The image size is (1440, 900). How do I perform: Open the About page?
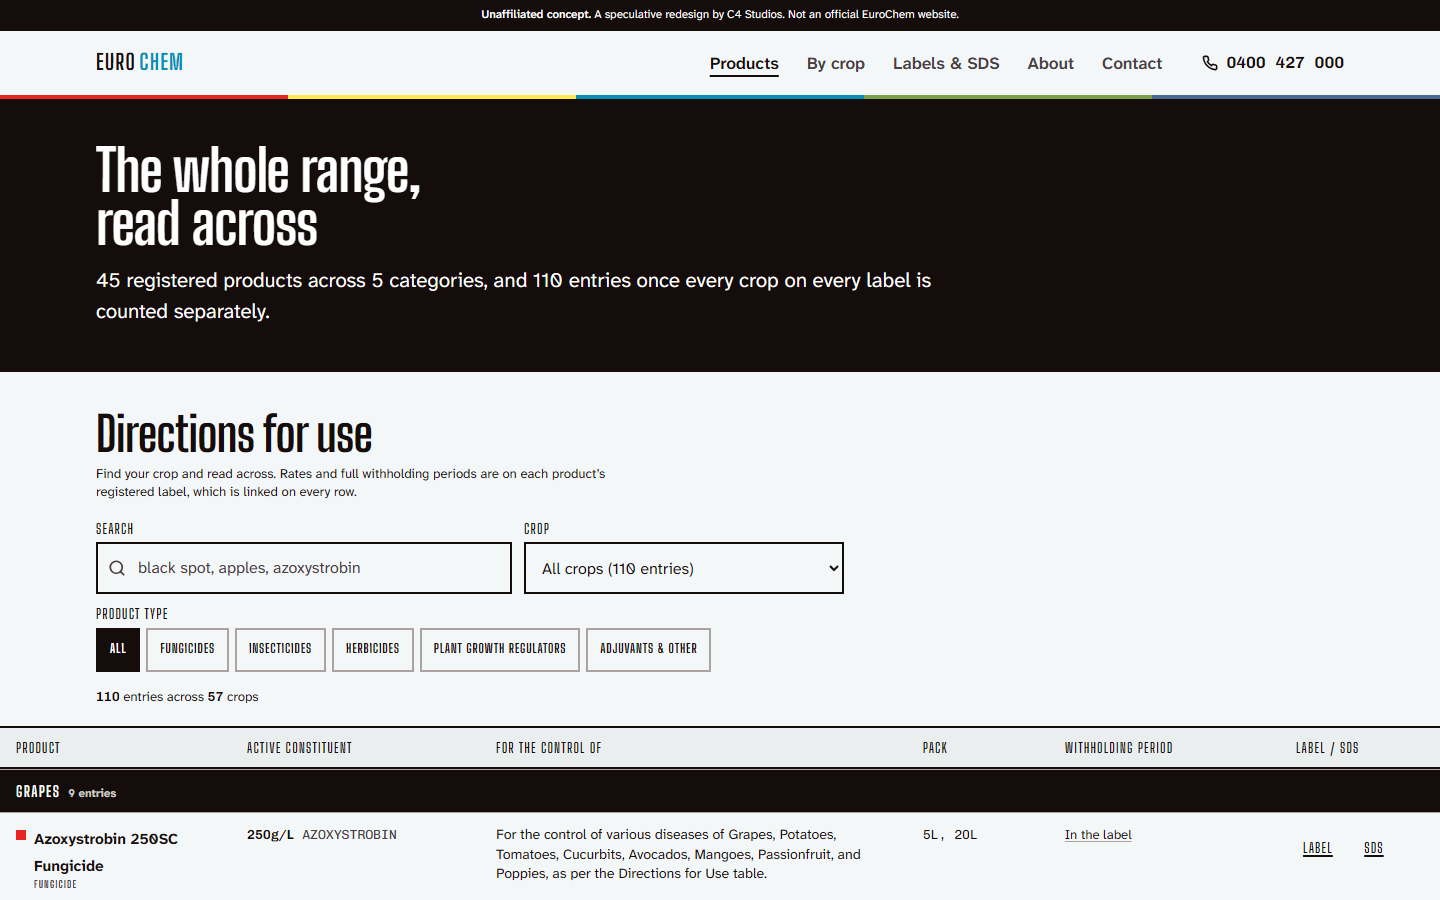pos(1050,63)
